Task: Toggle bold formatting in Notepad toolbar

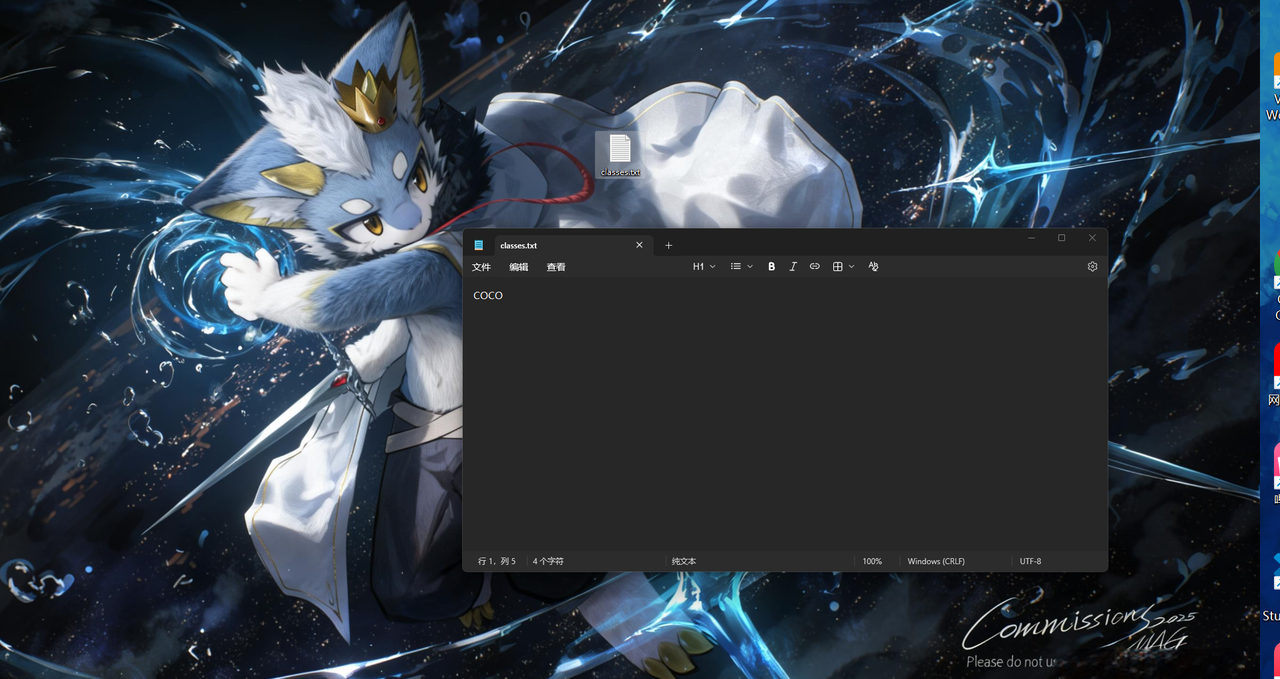Action: pyautogui.click(x=771, y=267)
